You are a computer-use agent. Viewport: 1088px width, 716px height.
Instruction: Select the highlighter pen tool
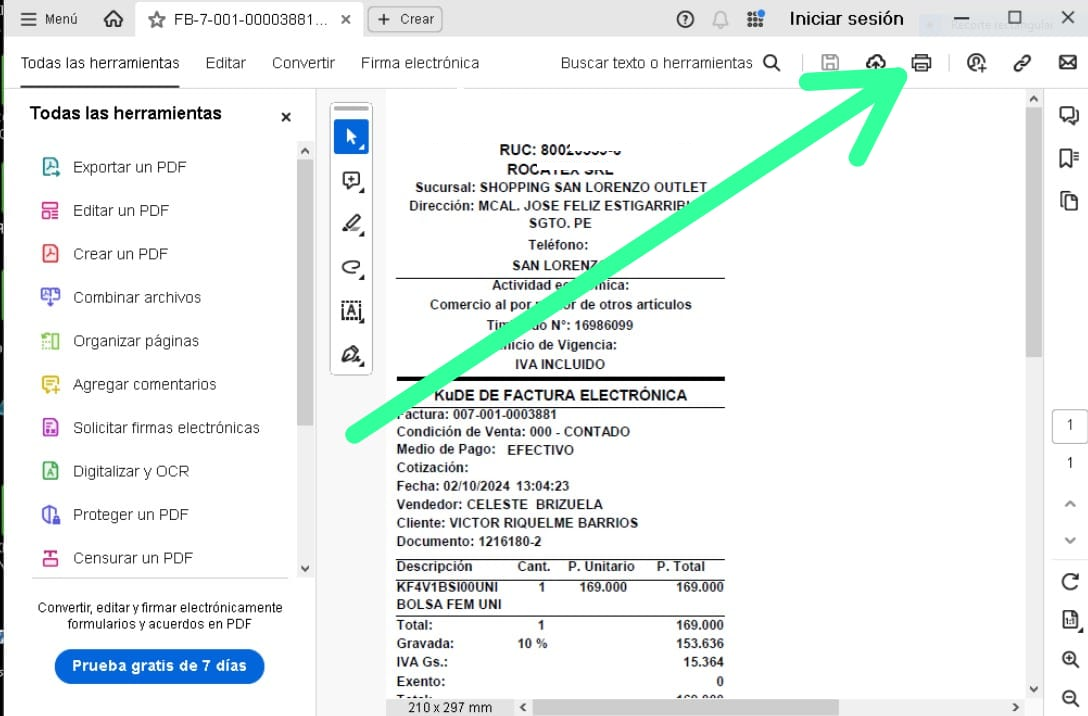pyautogui.click(x=351, y=224)
